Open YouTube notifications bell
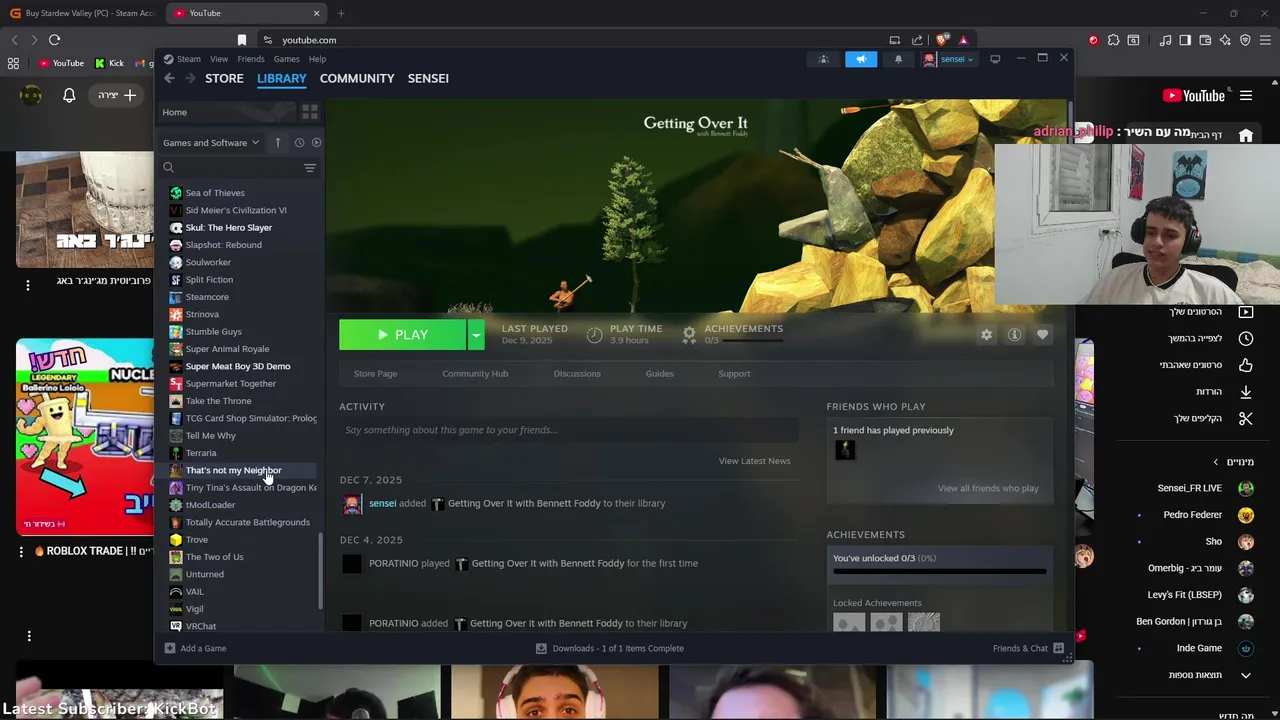Screen dimensions: 1280x720 coord(69,96)
